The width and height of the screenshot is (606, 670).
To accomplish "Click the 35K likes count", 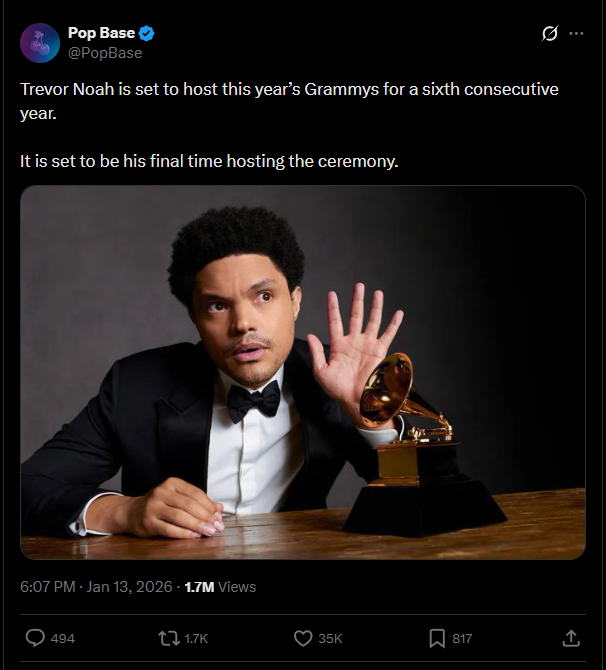I will [330, 638].
